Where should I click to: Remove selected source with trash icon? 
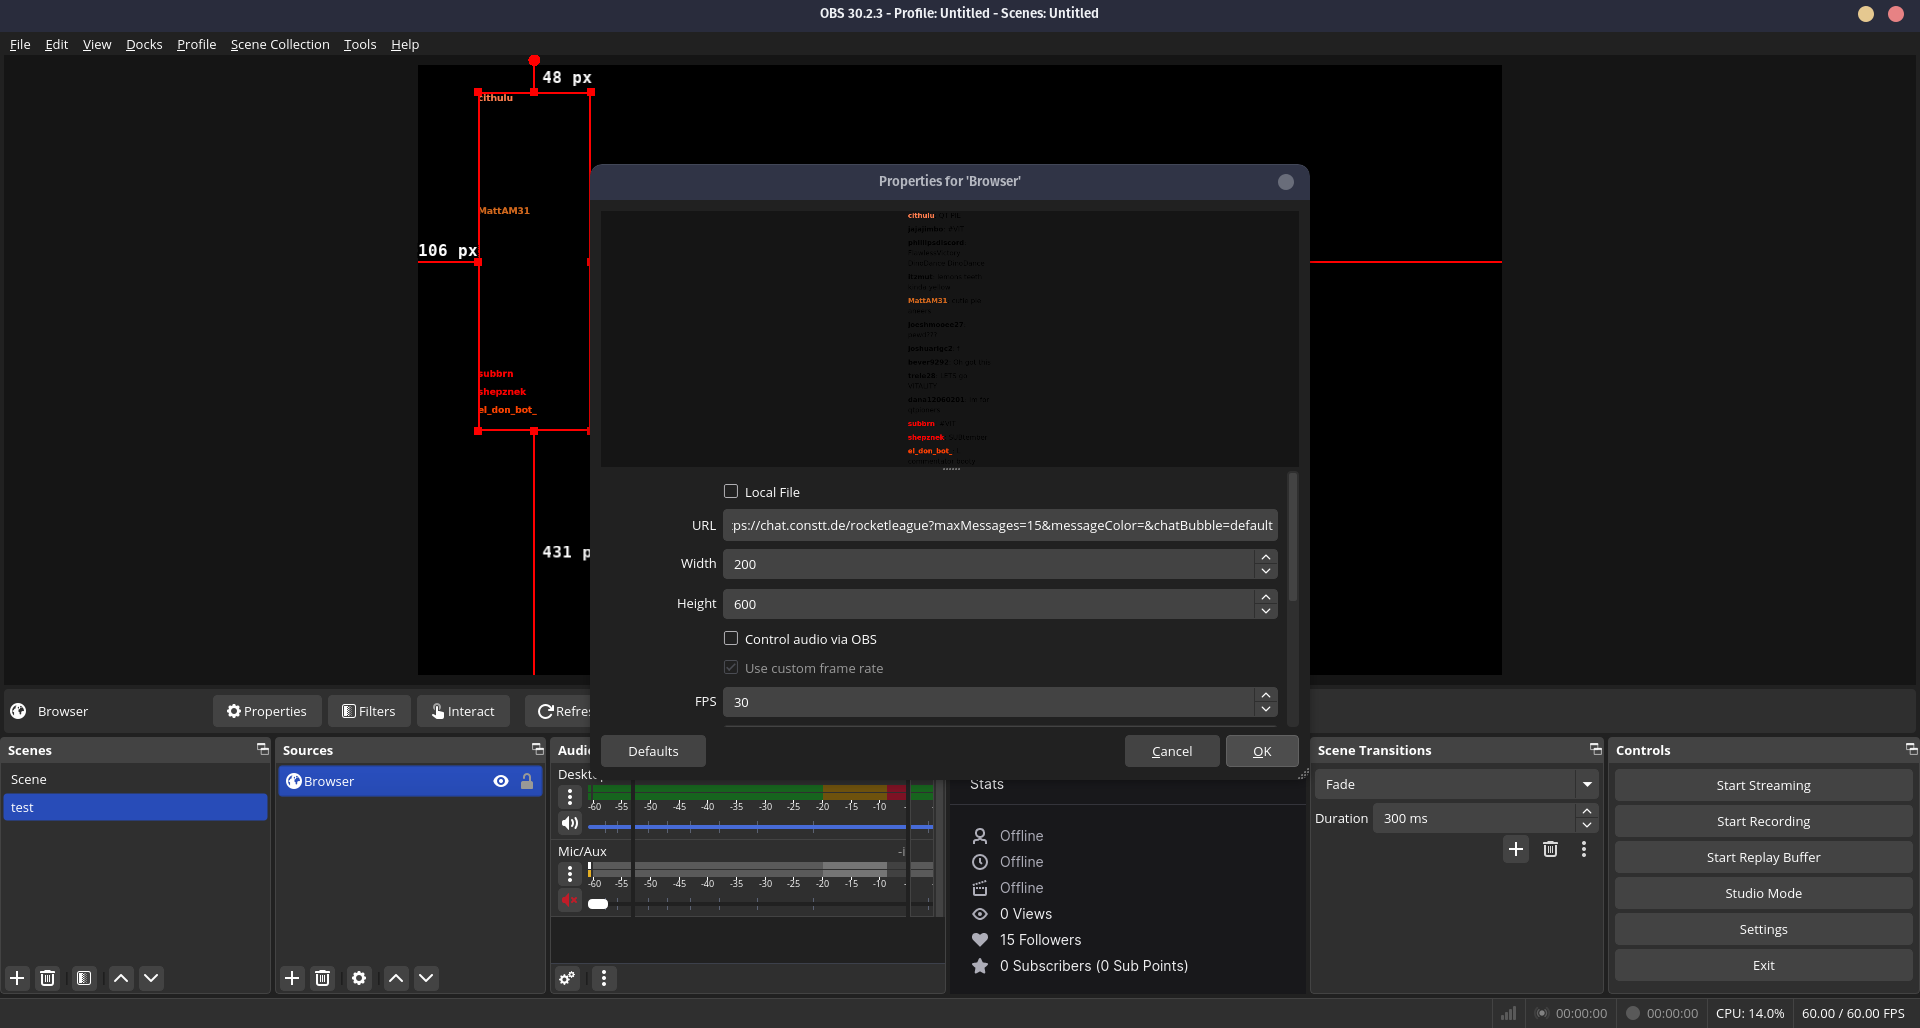322,978
